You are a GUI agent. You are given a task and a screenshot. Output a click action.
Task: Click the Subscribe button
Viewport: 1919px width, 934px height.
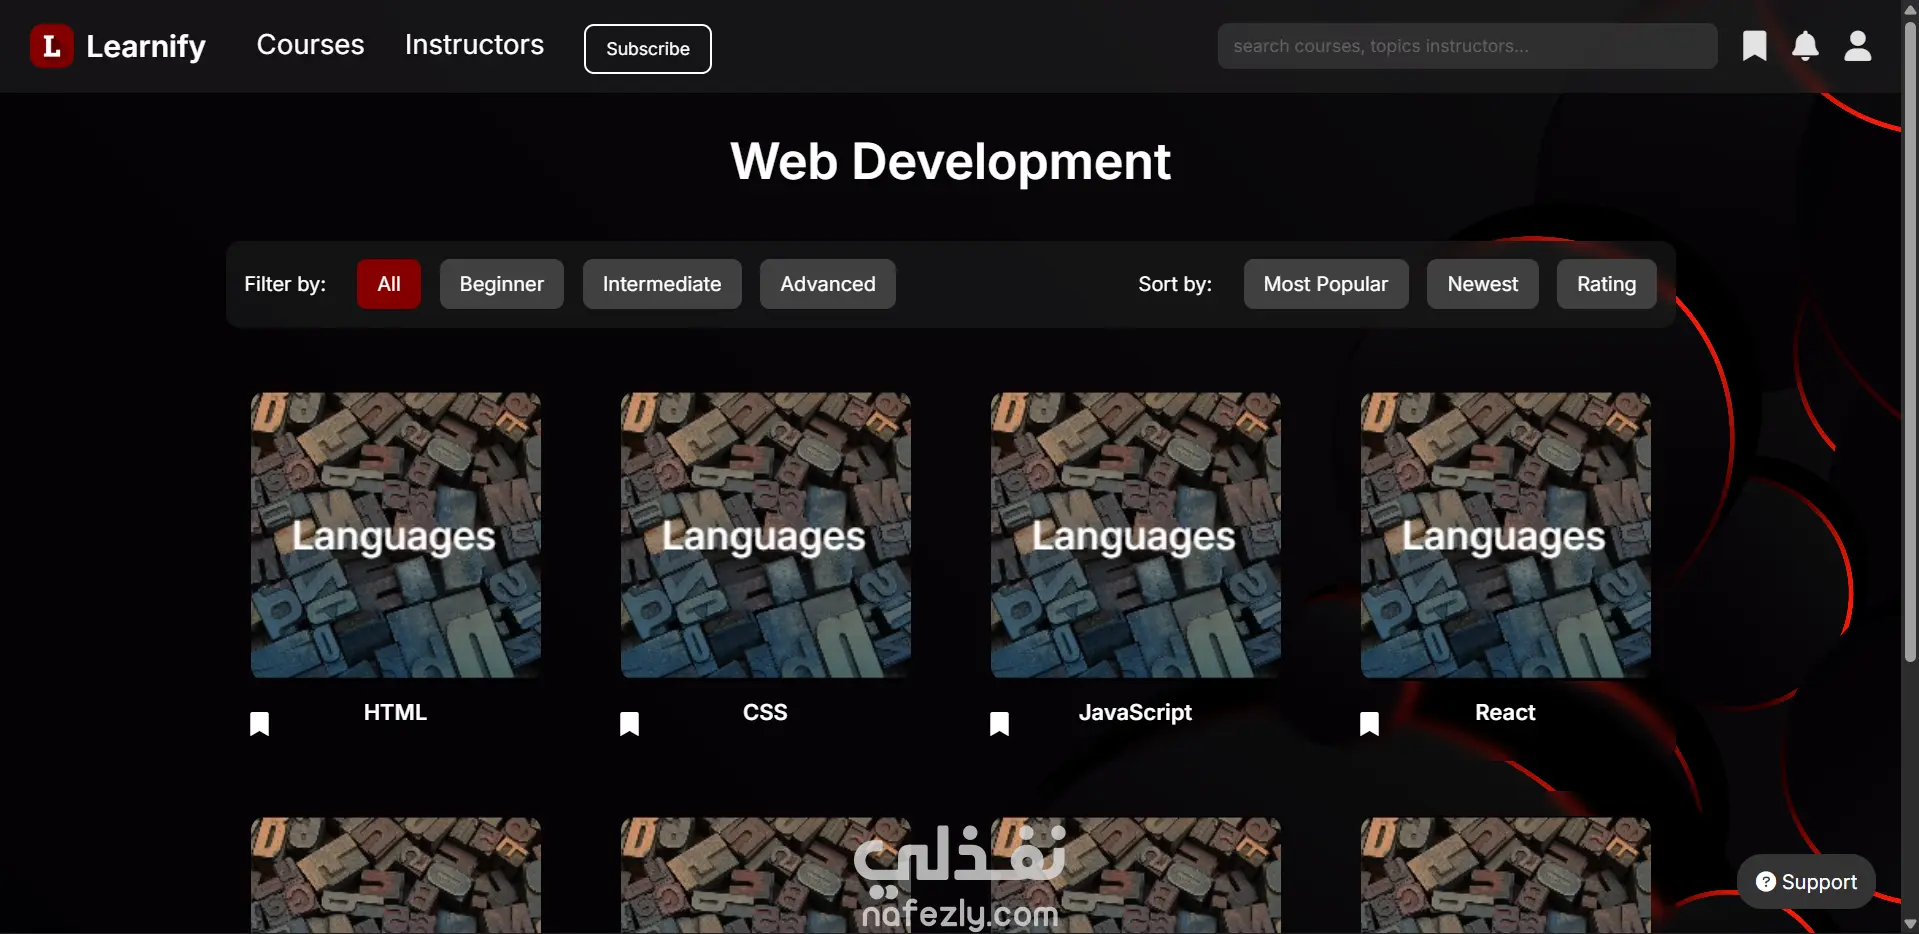[647, 49]
